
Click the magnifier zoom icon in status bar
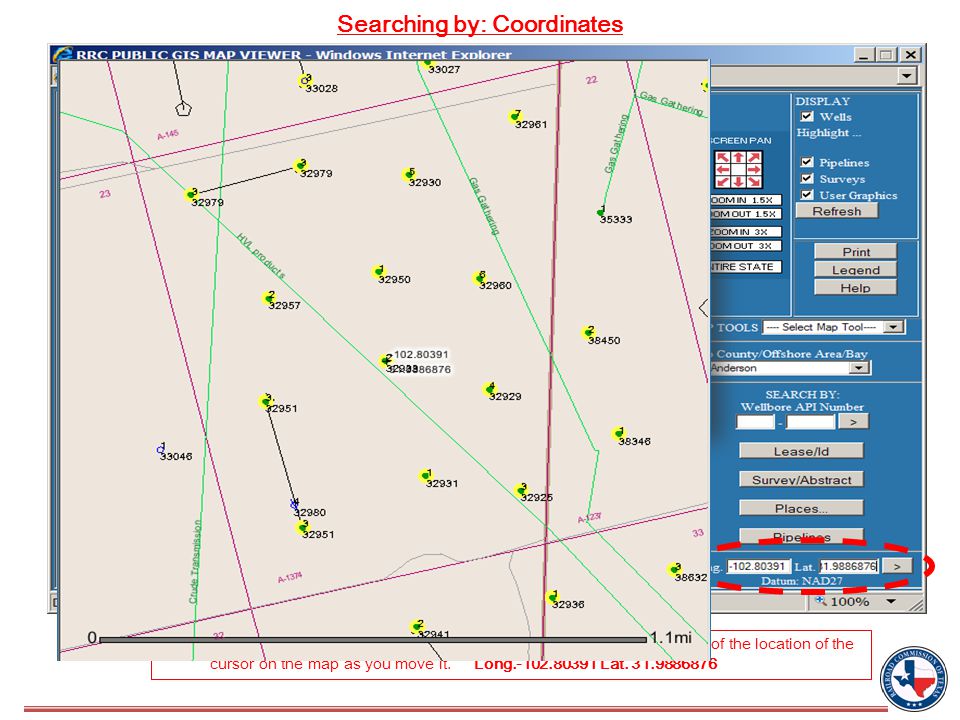[x=820, y=601]
